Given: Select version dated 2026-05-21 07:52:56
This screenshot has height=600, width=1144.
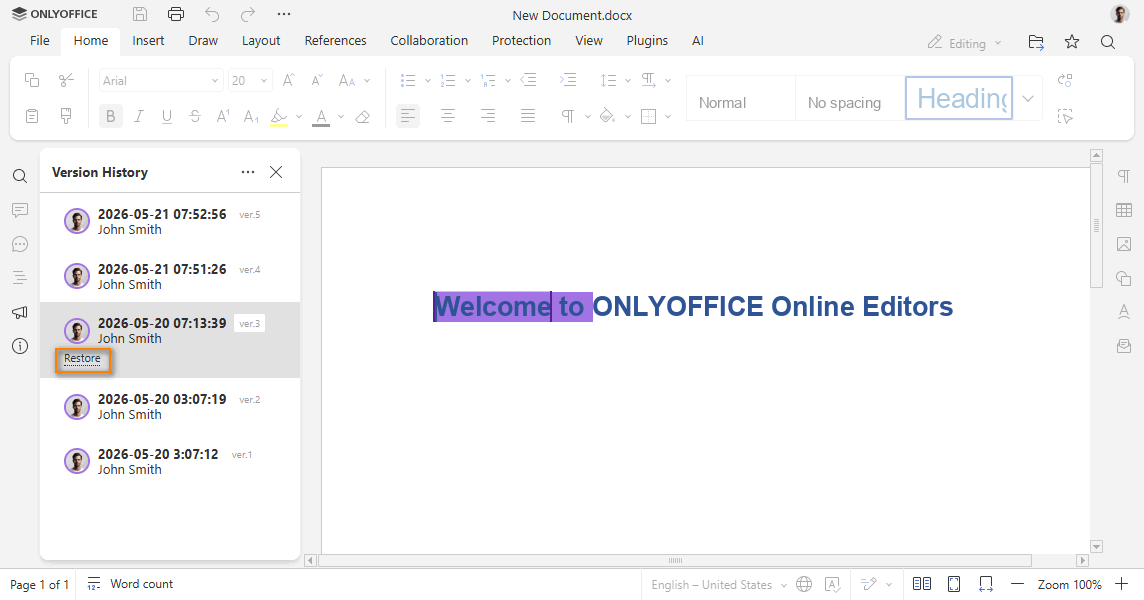Looking at the screenshot, I should click(x=170, y=221).
